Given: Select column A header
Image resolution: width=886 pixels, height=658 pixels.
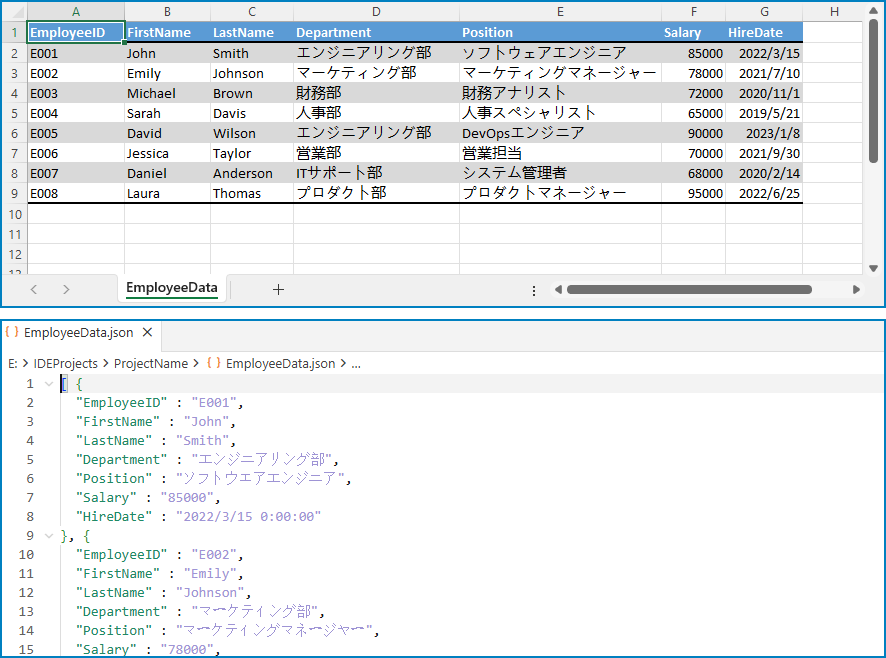Looking at the screenshot, I should click(x=76, y=11).
